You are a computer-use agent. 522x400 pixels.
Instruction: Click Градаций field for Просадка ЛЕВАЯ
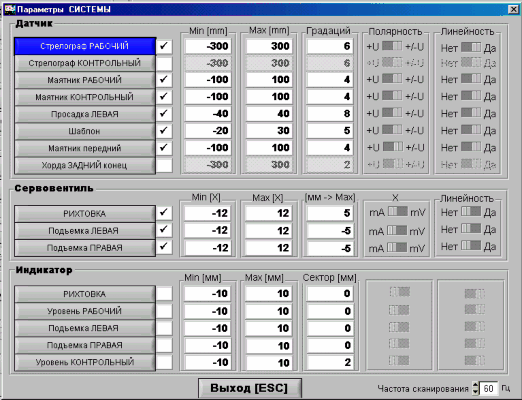[330, 114]
